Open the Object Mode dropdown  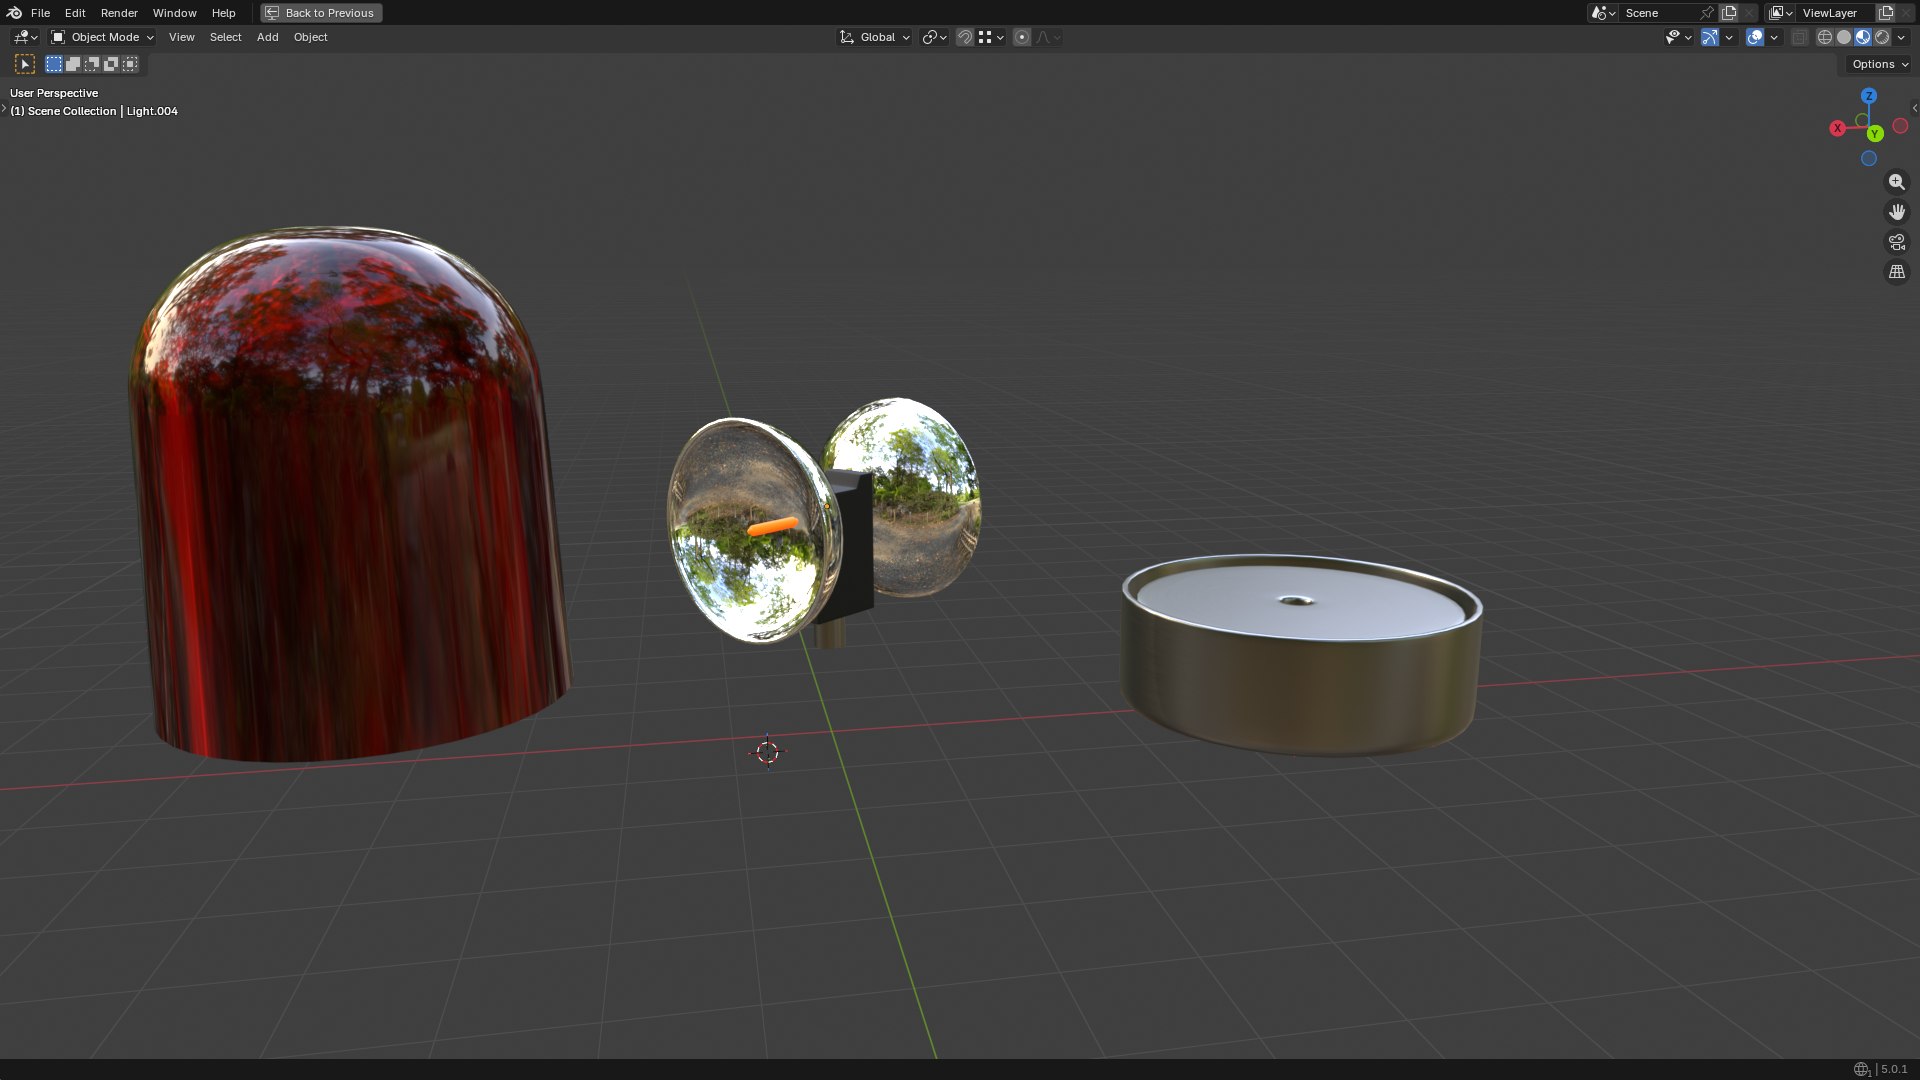(103, 37)
